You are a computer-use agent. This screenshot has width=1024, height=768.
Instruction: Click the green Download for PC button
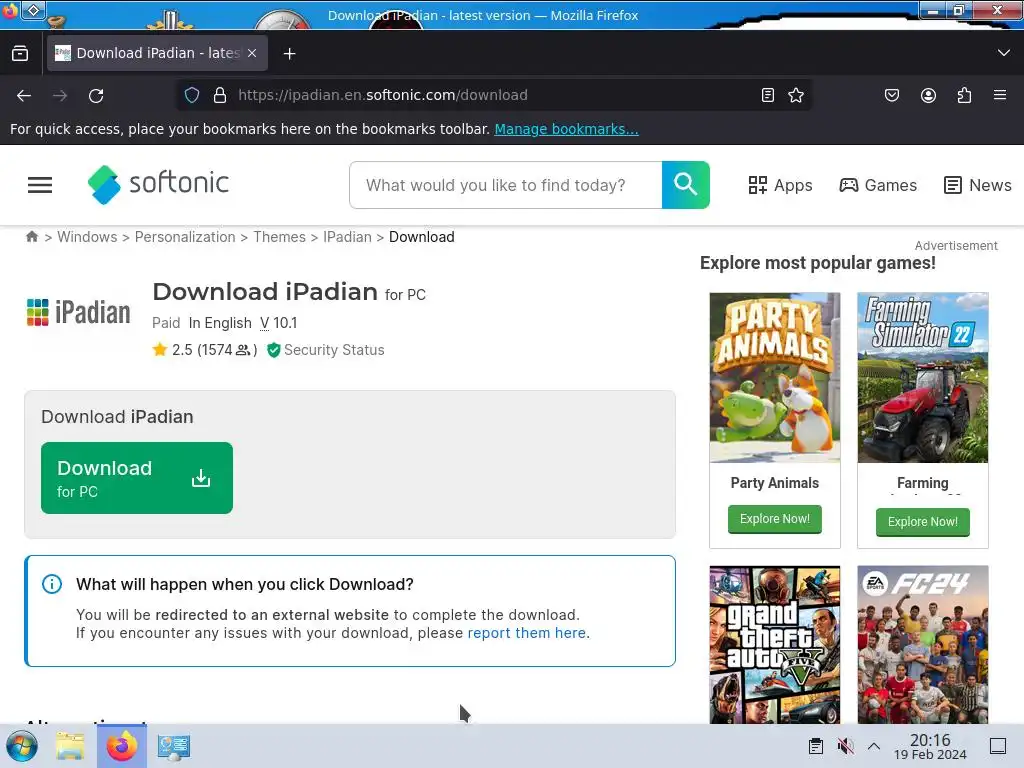pyautogui.click(x=136, y=478)
